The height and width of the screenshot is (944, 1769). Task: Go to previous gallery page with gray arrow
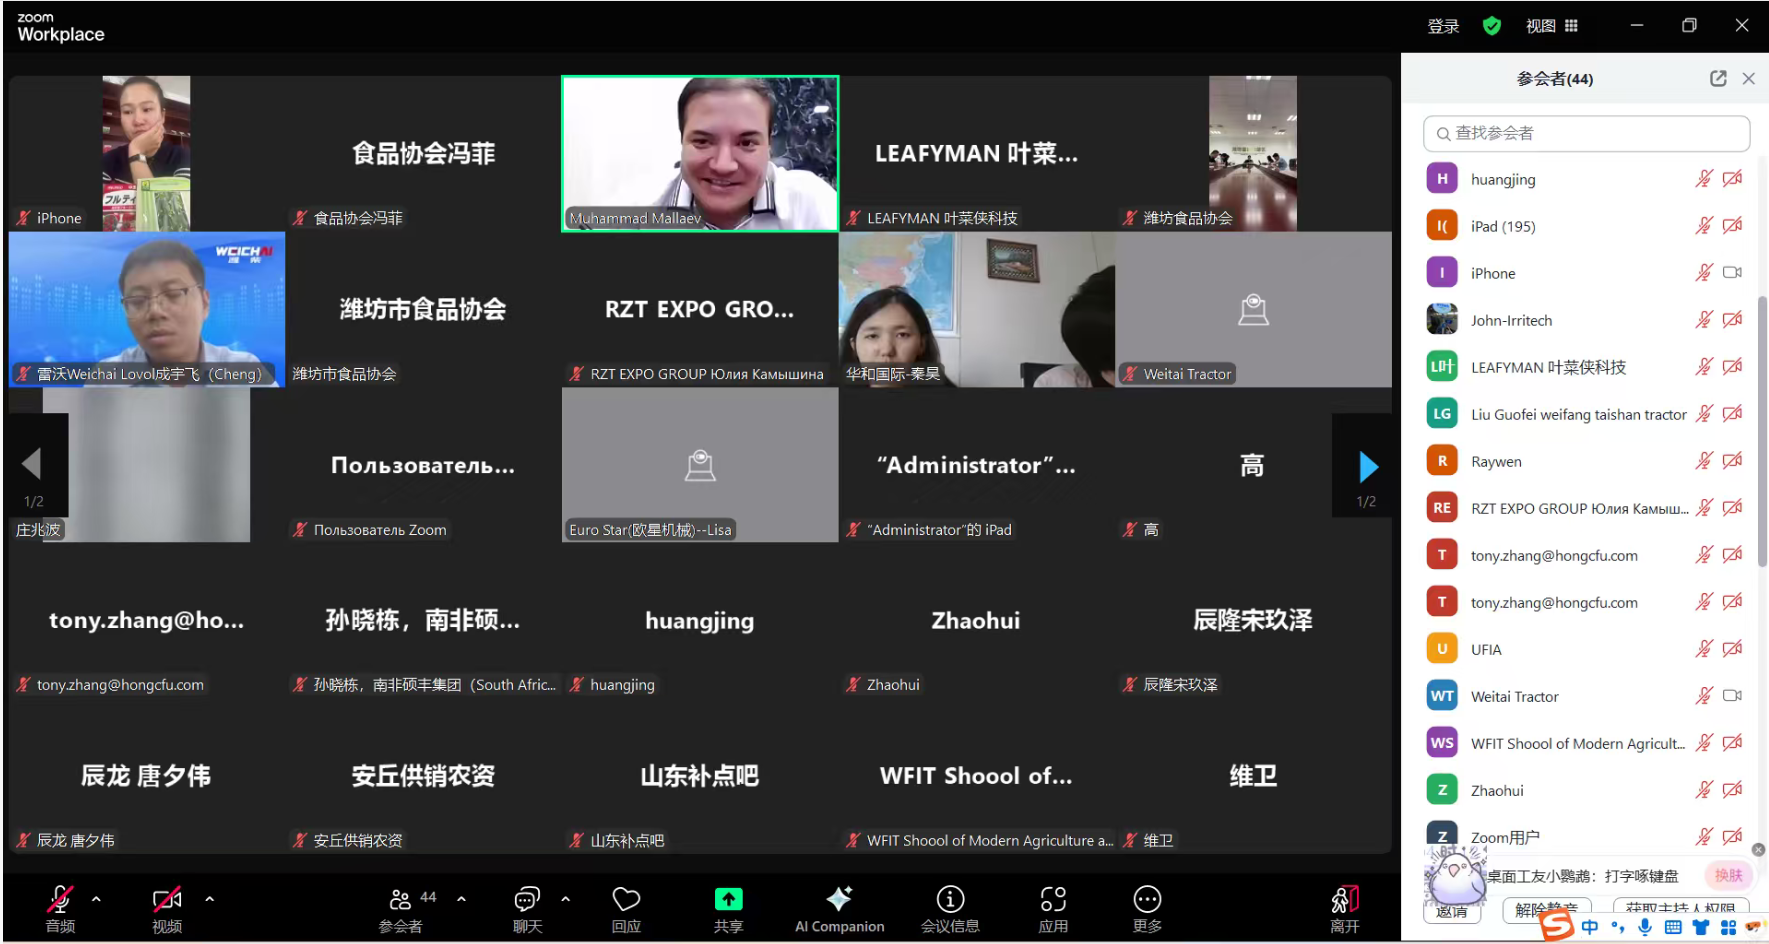[x=32, y=464]
